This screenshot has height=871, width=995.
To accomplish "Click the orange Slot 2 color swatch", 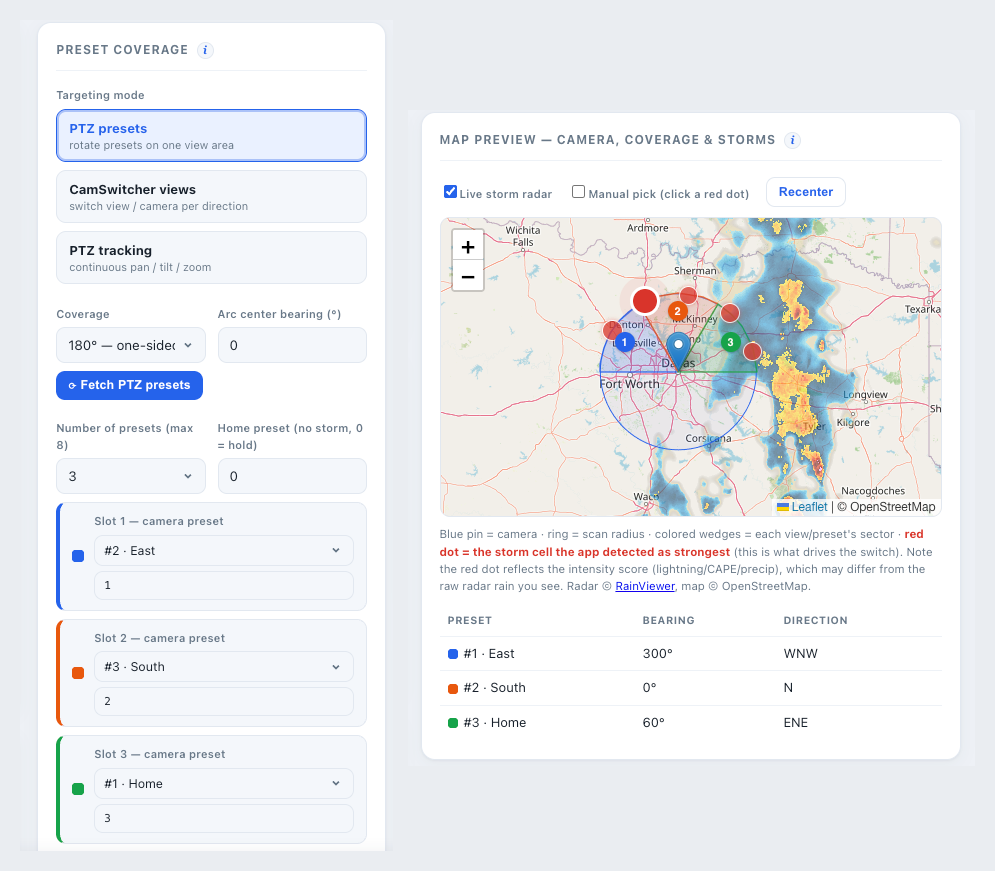I will [78, 672].
